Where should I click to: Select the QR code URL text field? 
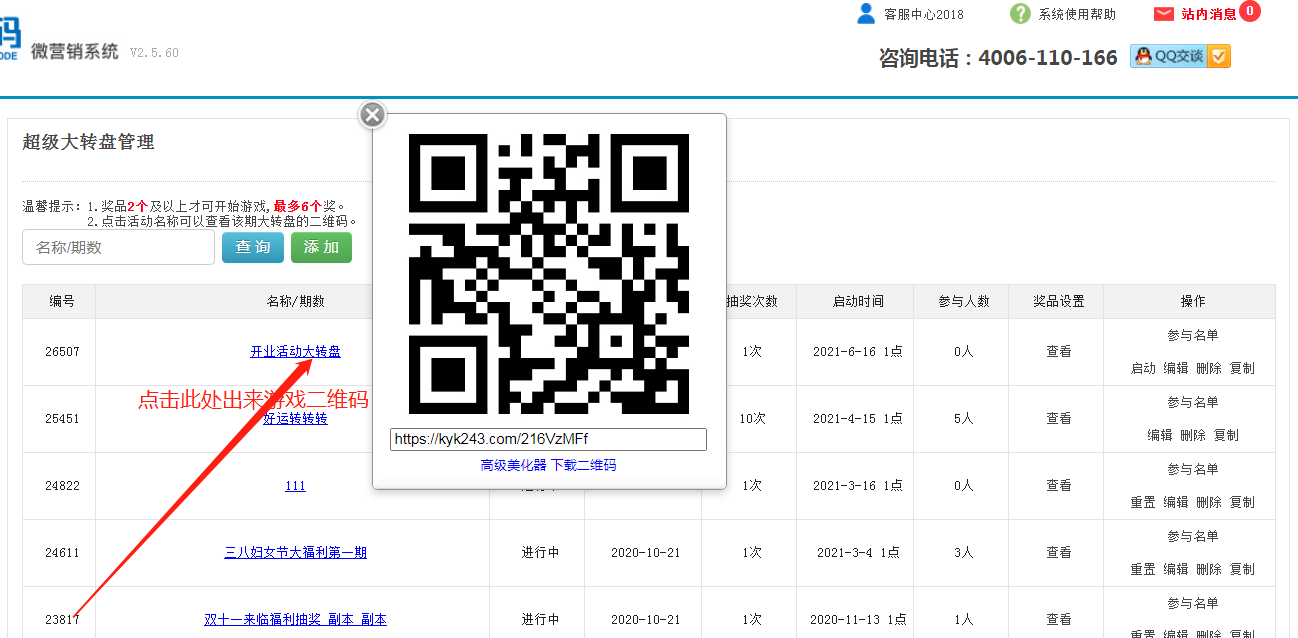click(548, 439)
